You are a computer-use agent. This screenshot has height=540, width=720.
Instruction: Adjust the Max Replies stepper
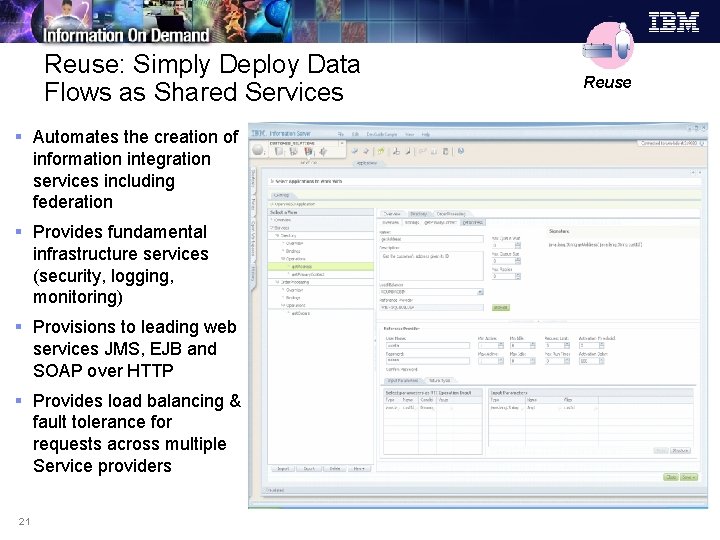tap(518, 276)
